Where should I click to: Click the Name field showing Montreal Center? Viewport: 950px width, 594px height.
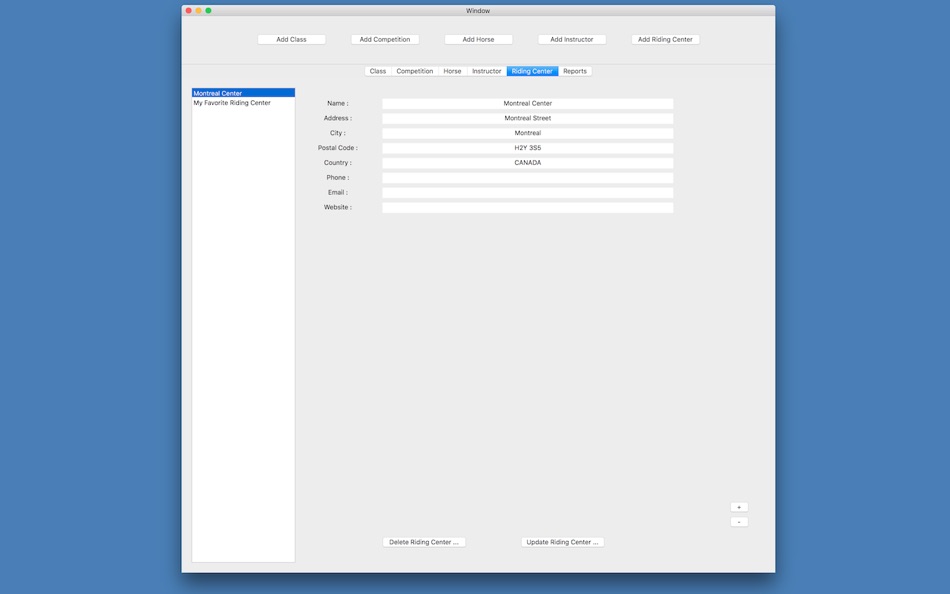[x=527, y=104]
